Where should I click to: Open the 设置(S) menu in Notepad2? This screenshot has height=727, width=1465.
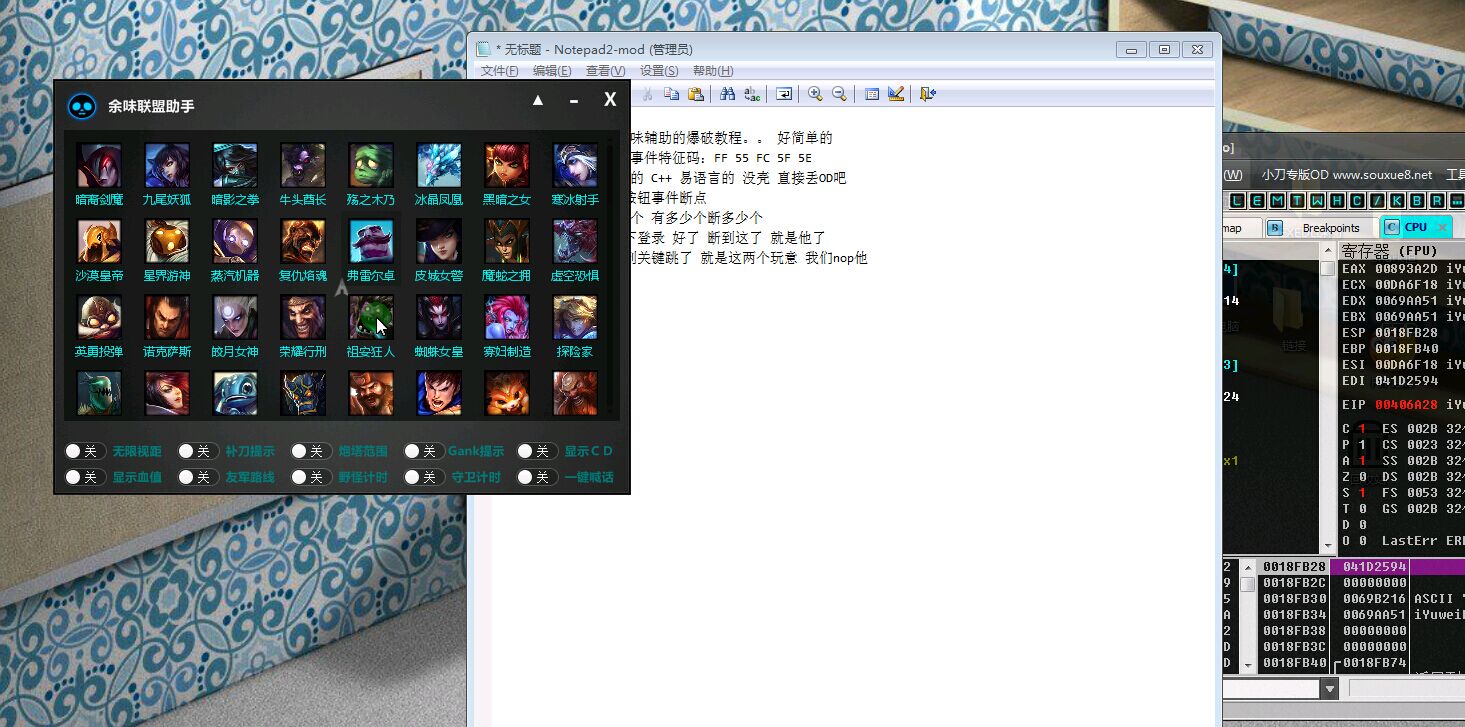(658, 71)
